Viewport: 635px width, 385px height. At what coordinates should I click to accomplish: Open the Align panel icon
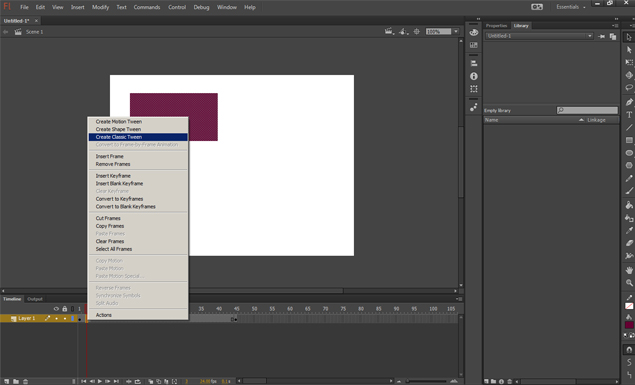pyautogui.click(x=473, y=64)
